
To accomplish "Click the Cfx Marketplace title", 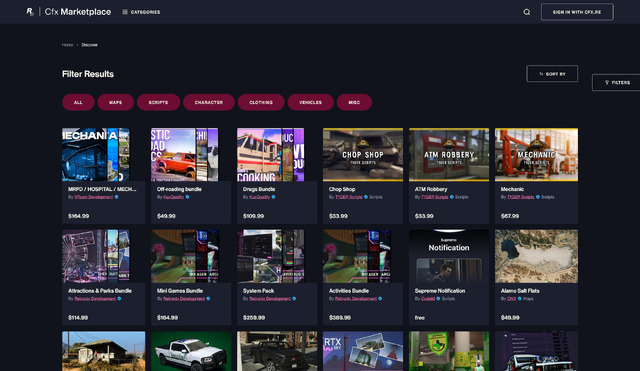I will pos(78,12).
